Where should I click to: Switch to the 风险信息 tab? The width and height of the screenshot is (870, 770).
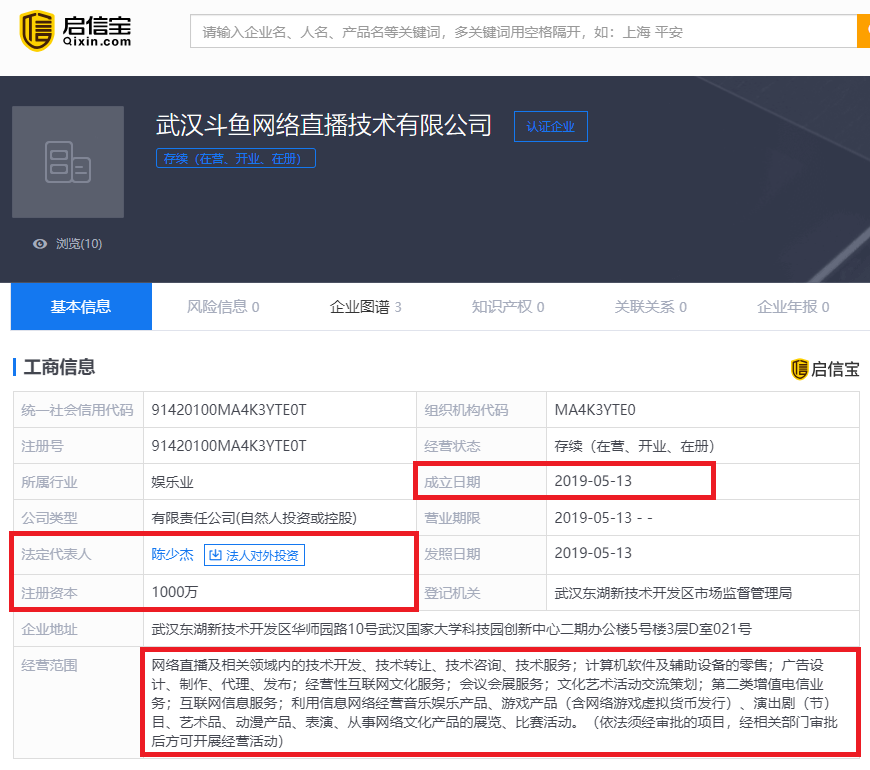(x=222, y=307)
